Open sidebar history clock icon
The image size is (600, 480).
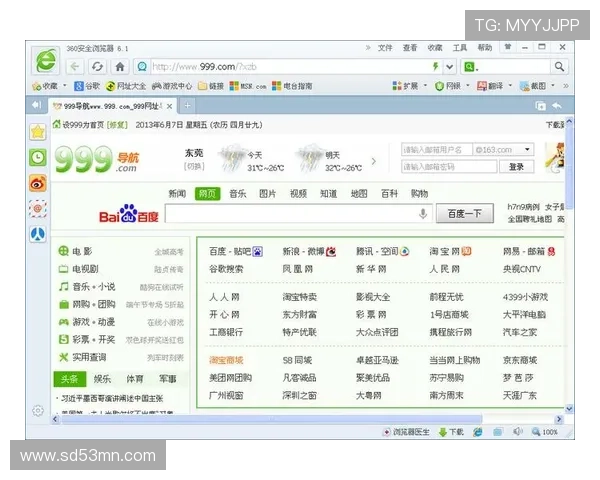[x=38, y=157]
